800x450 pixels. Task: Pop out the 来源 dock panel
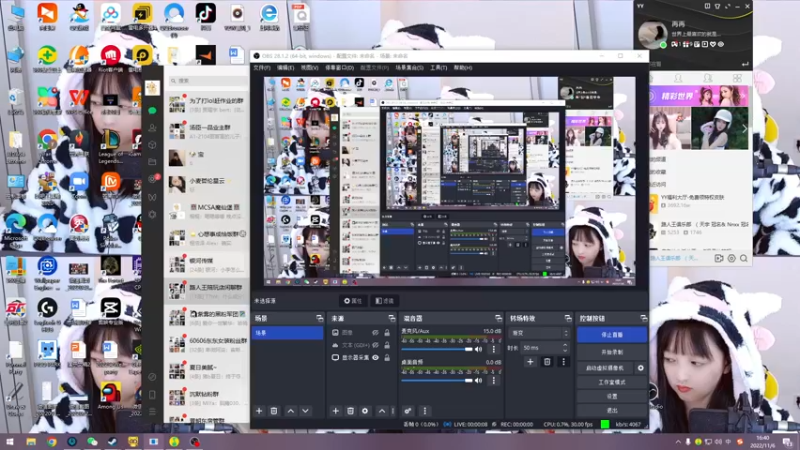392,318
